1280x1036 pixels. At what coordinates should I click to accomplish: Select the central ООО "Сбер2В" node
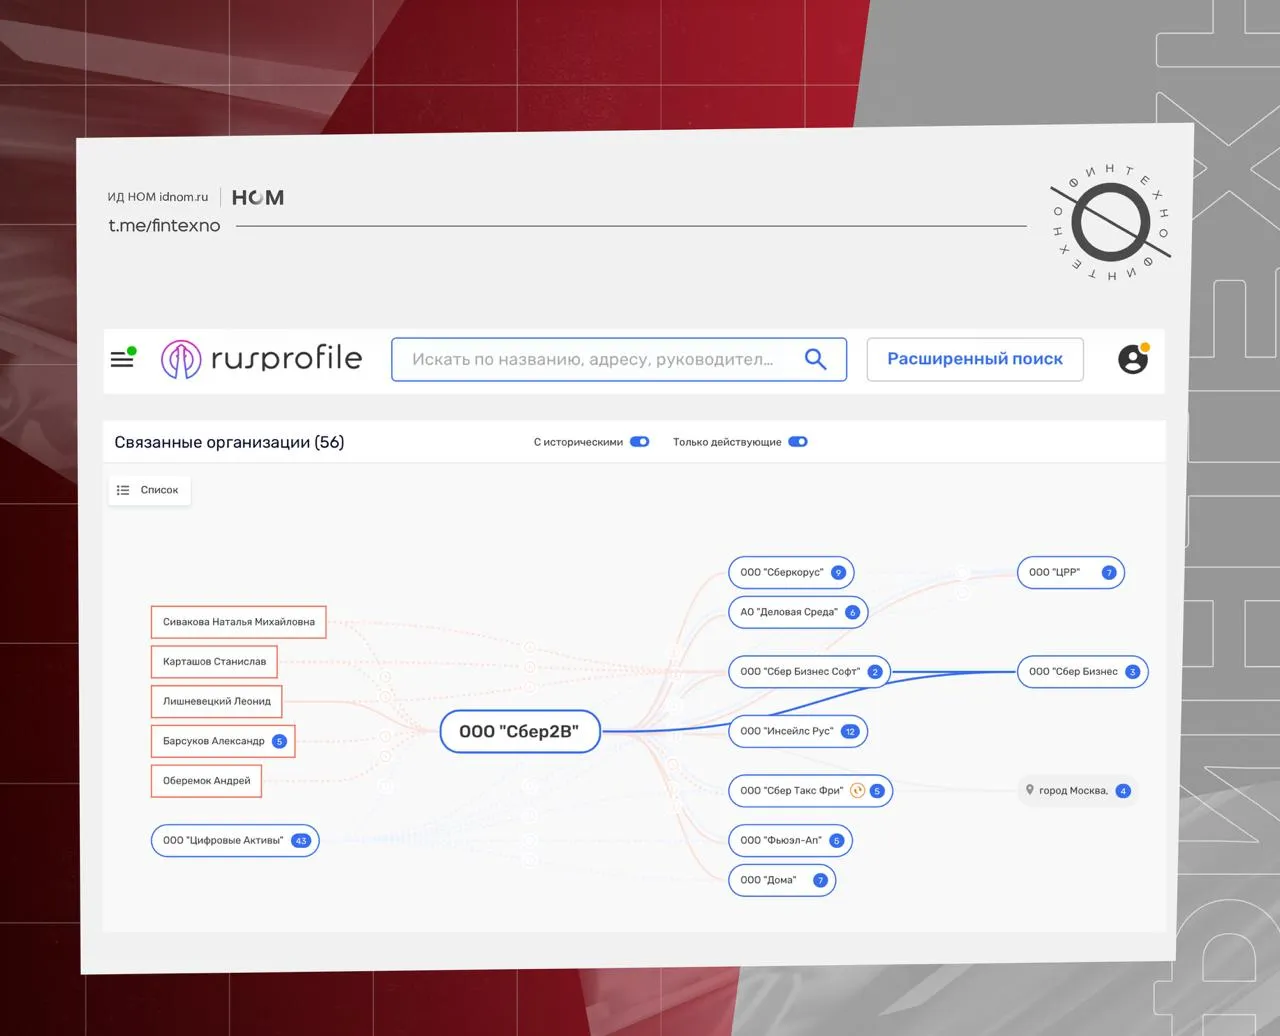point(520,732)
